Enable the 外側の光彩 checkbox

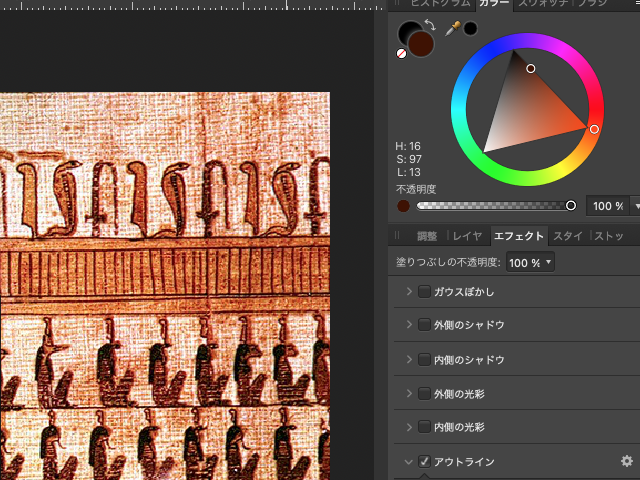pyautogui.click(x=424, y=393)
